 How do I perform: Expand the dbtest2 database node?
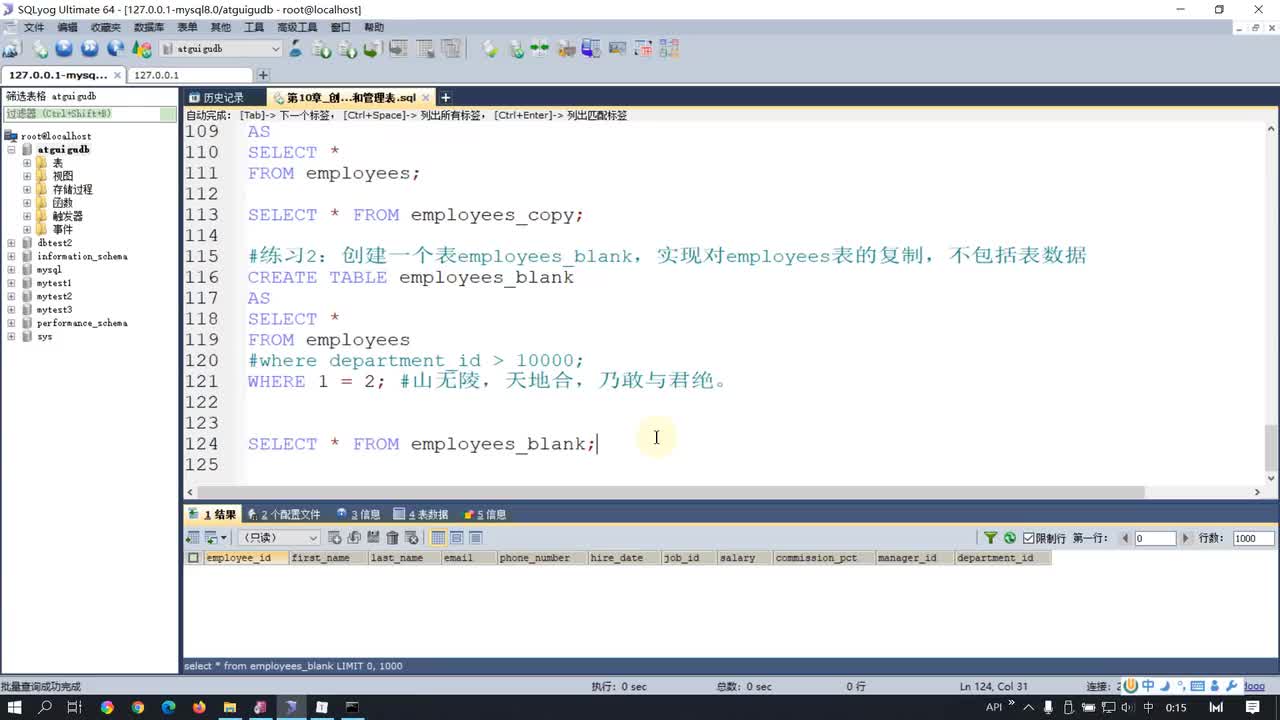[x=11, y=243]
